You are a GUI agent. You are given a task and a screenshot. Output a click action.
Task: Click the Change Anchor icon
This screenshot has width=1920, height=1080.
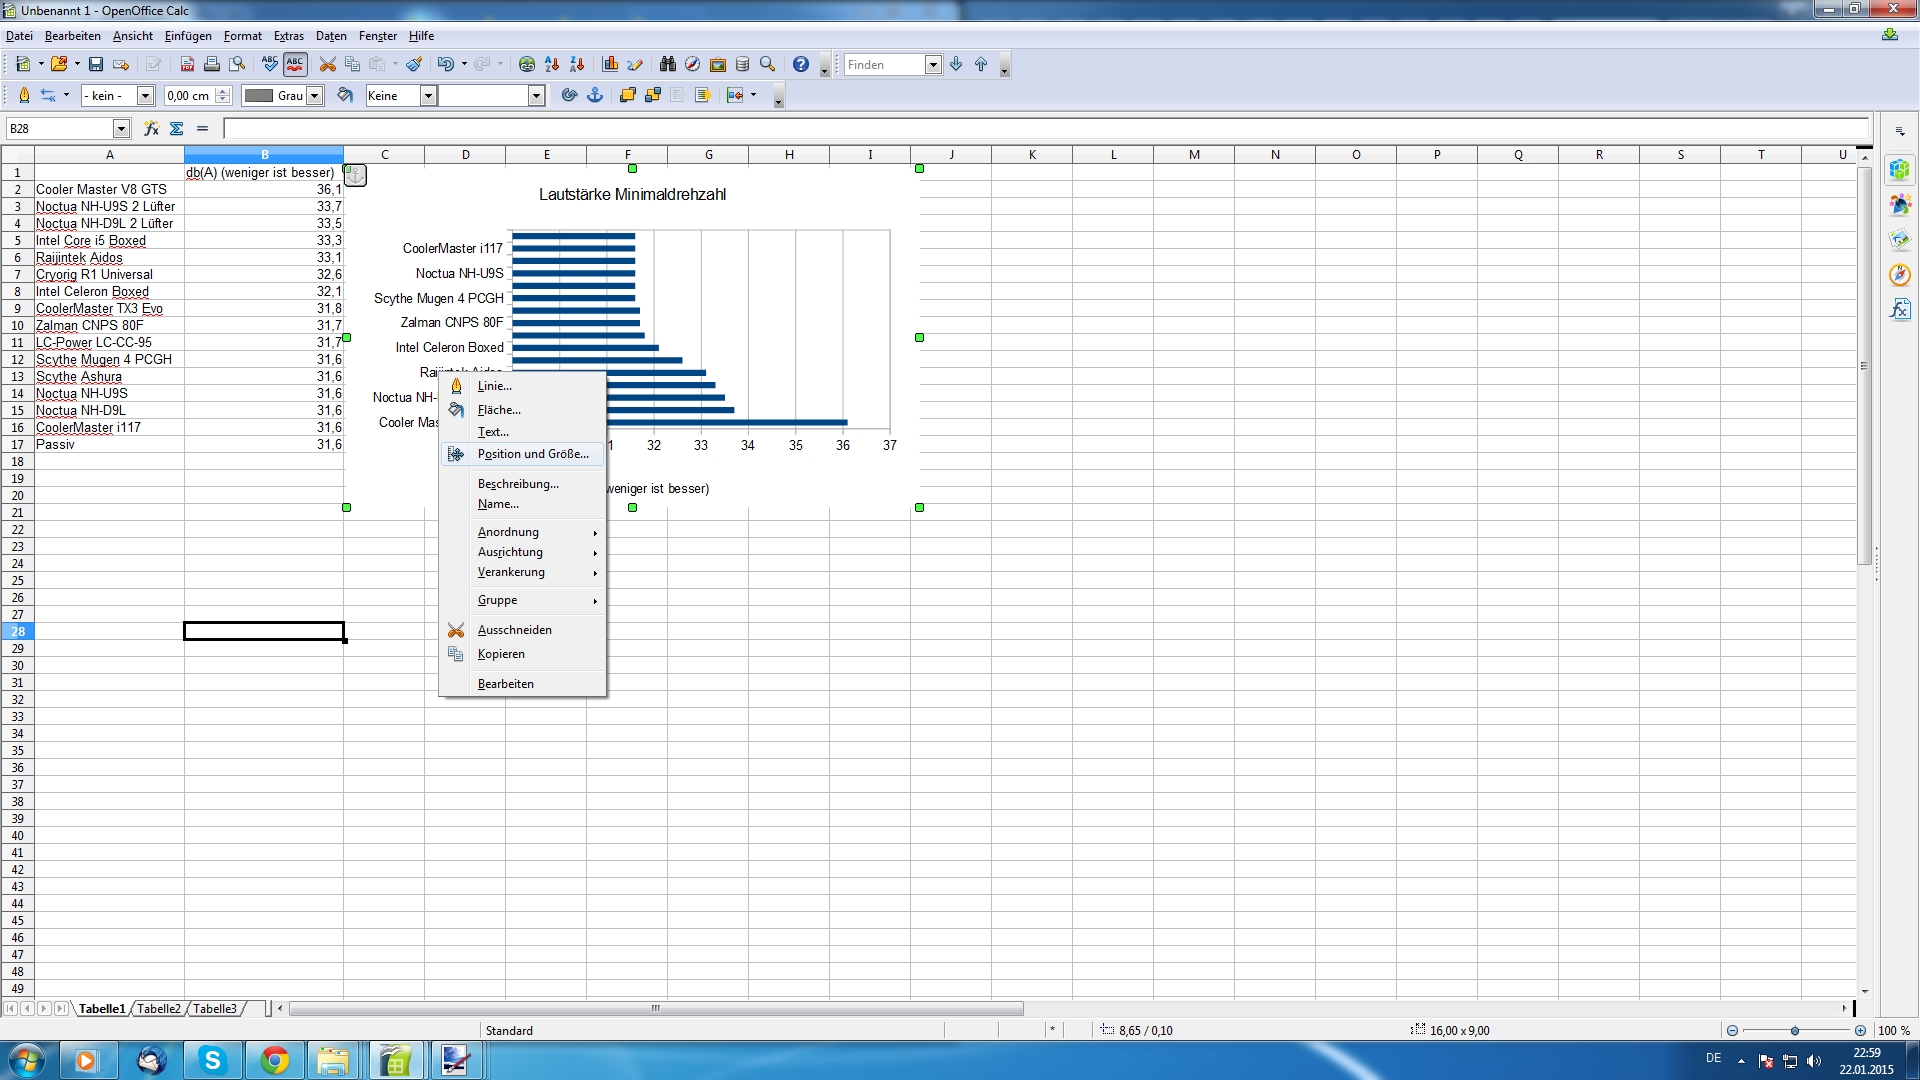(595, 96)
